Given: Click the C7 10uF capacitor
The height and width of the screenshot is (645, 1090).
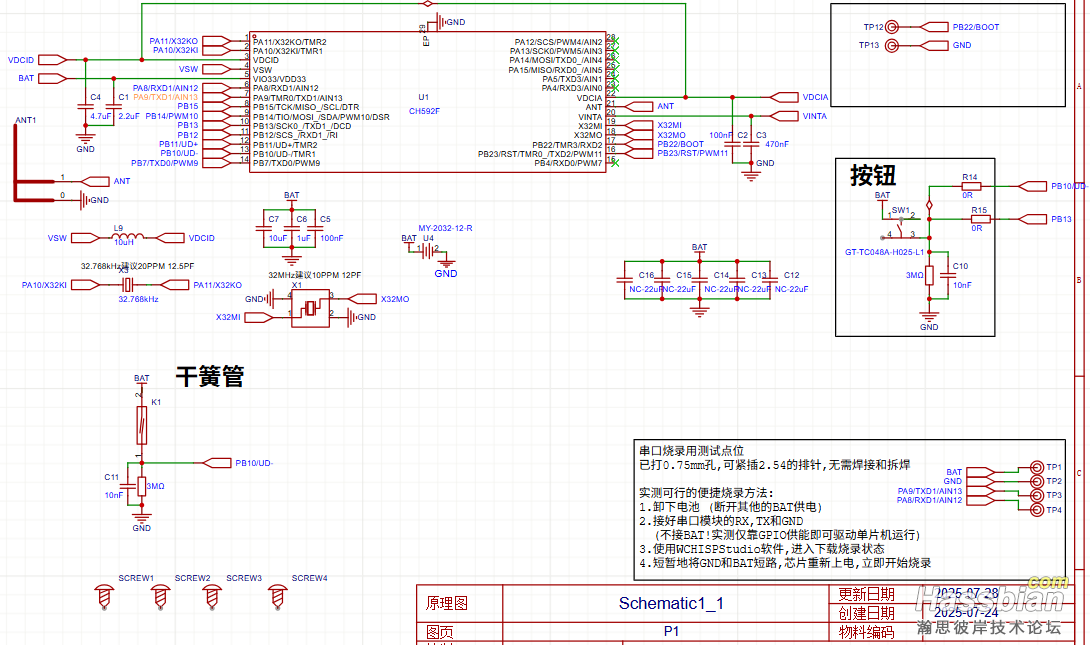Looking at the screenshot, I should click(x=263, y=229).
